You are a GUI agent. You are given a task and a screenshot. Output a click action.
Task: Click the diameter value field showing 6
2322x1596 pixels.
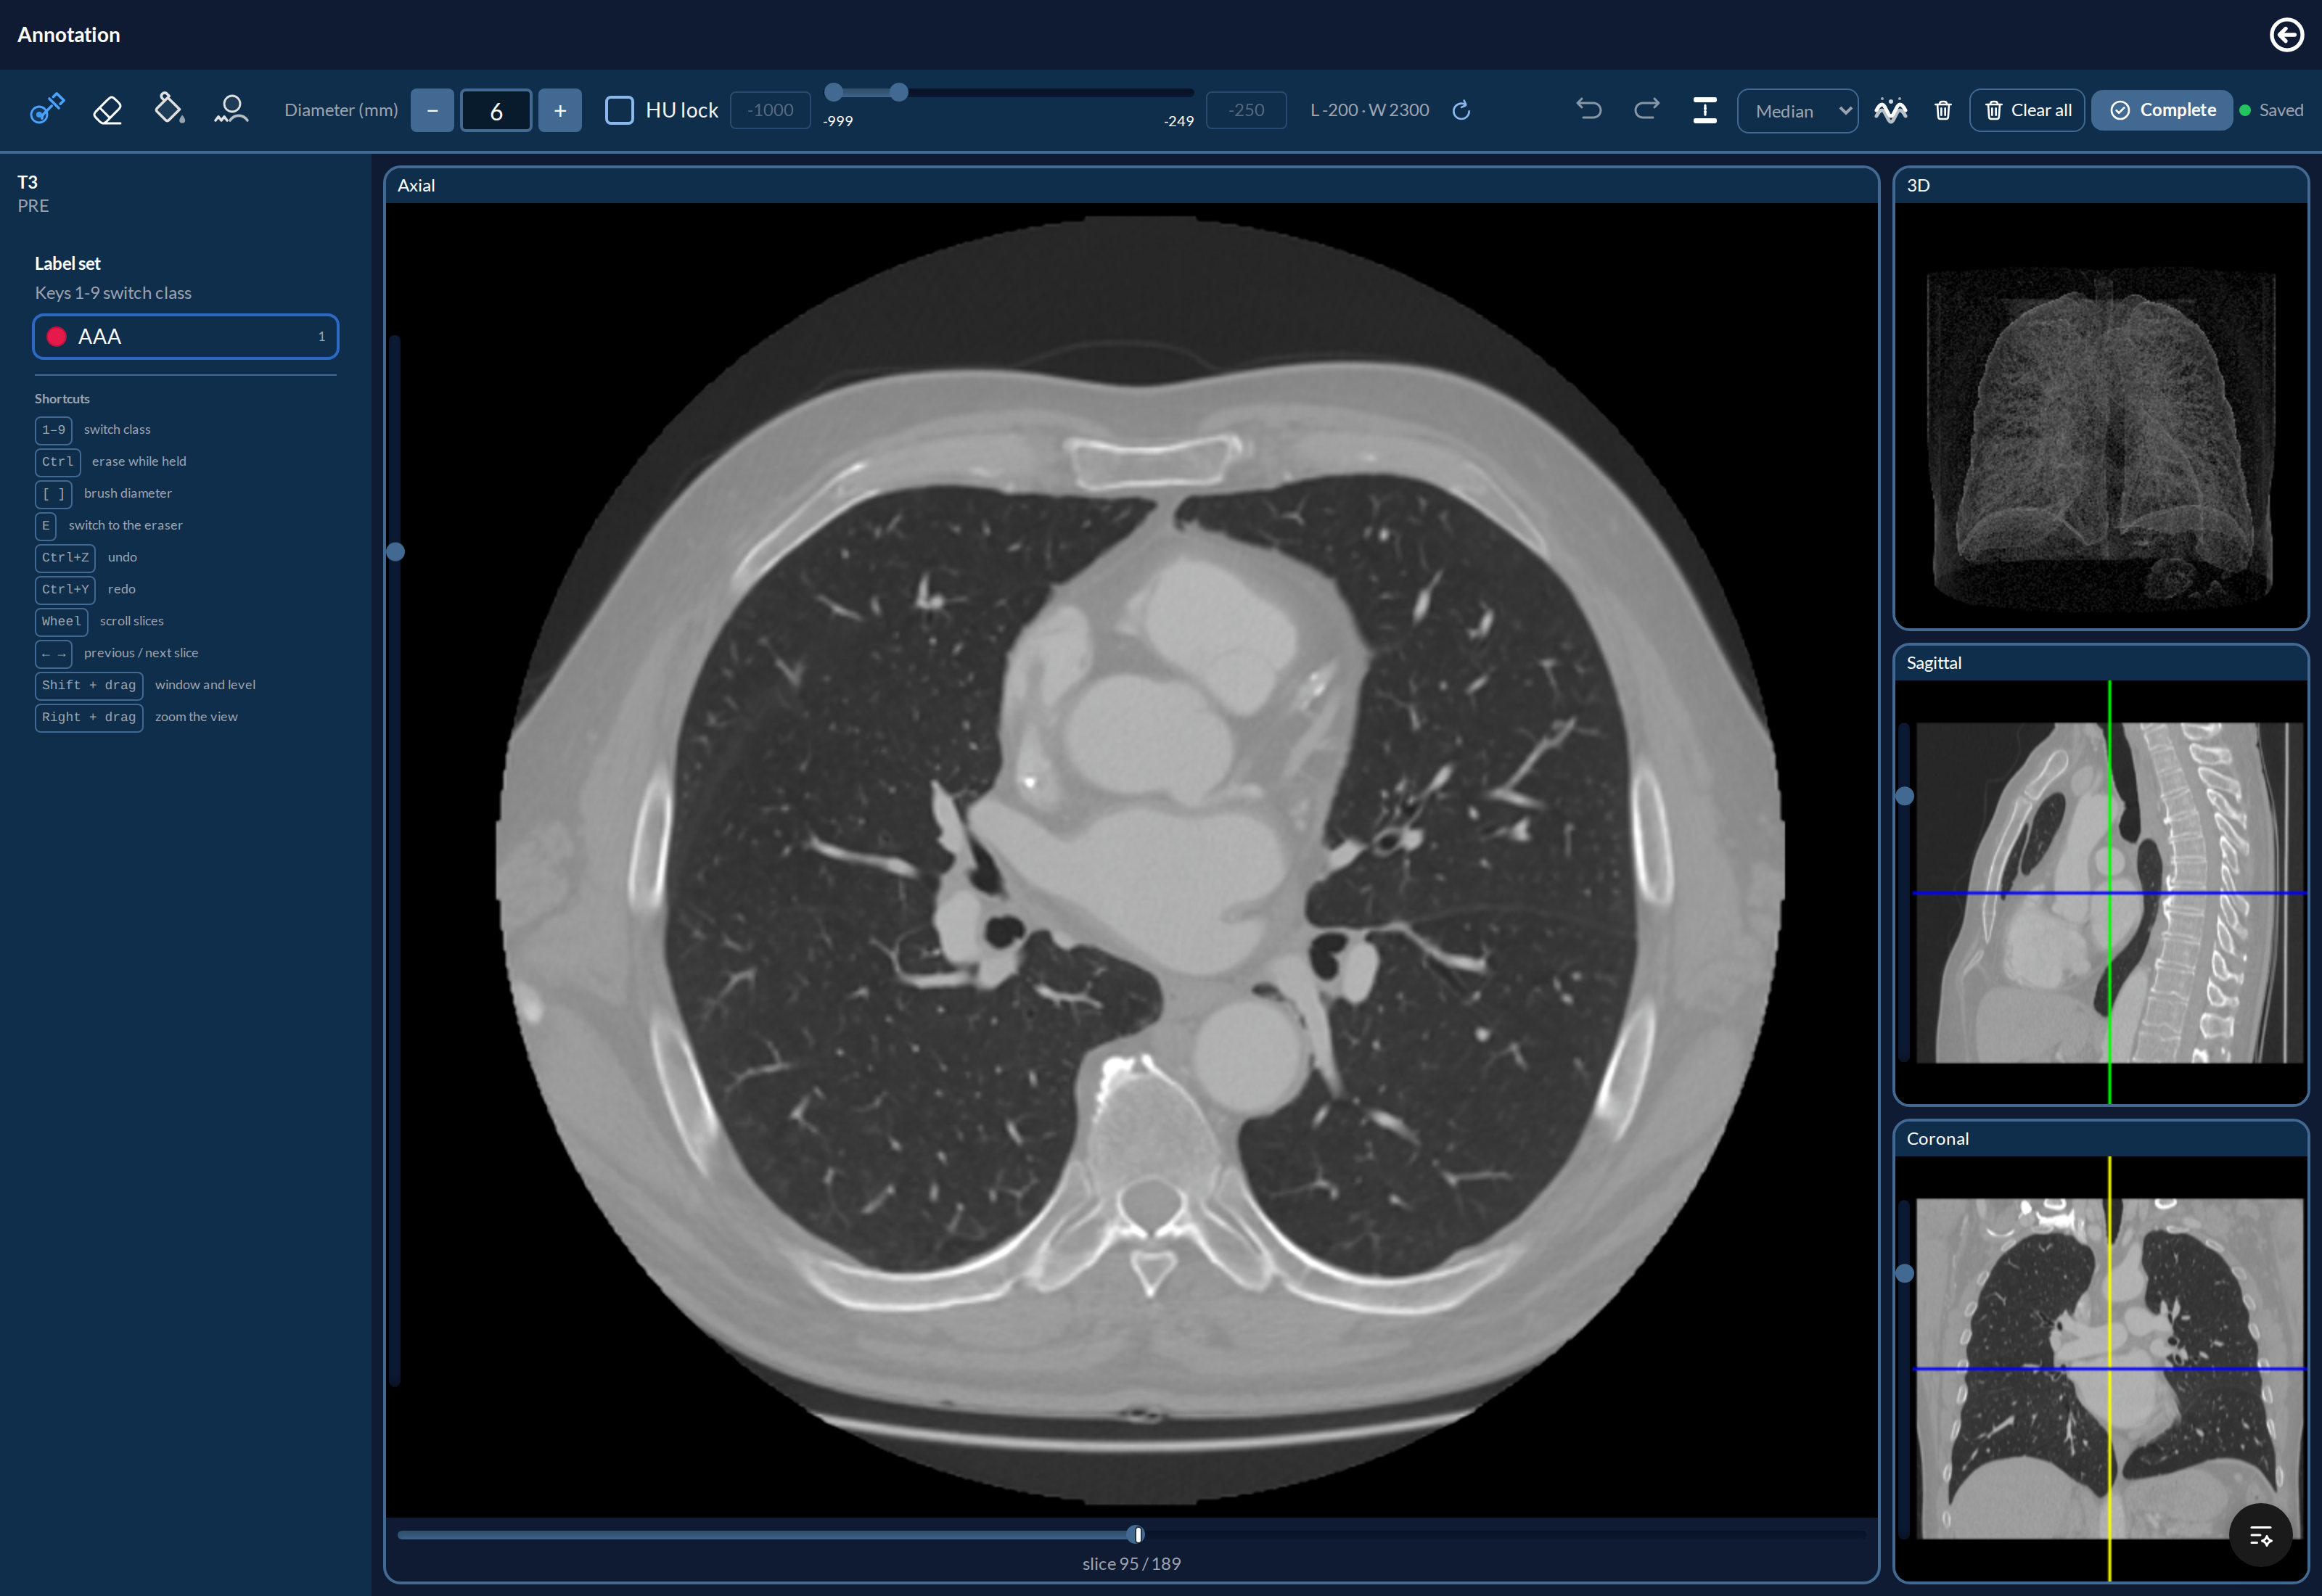[496, 110]
